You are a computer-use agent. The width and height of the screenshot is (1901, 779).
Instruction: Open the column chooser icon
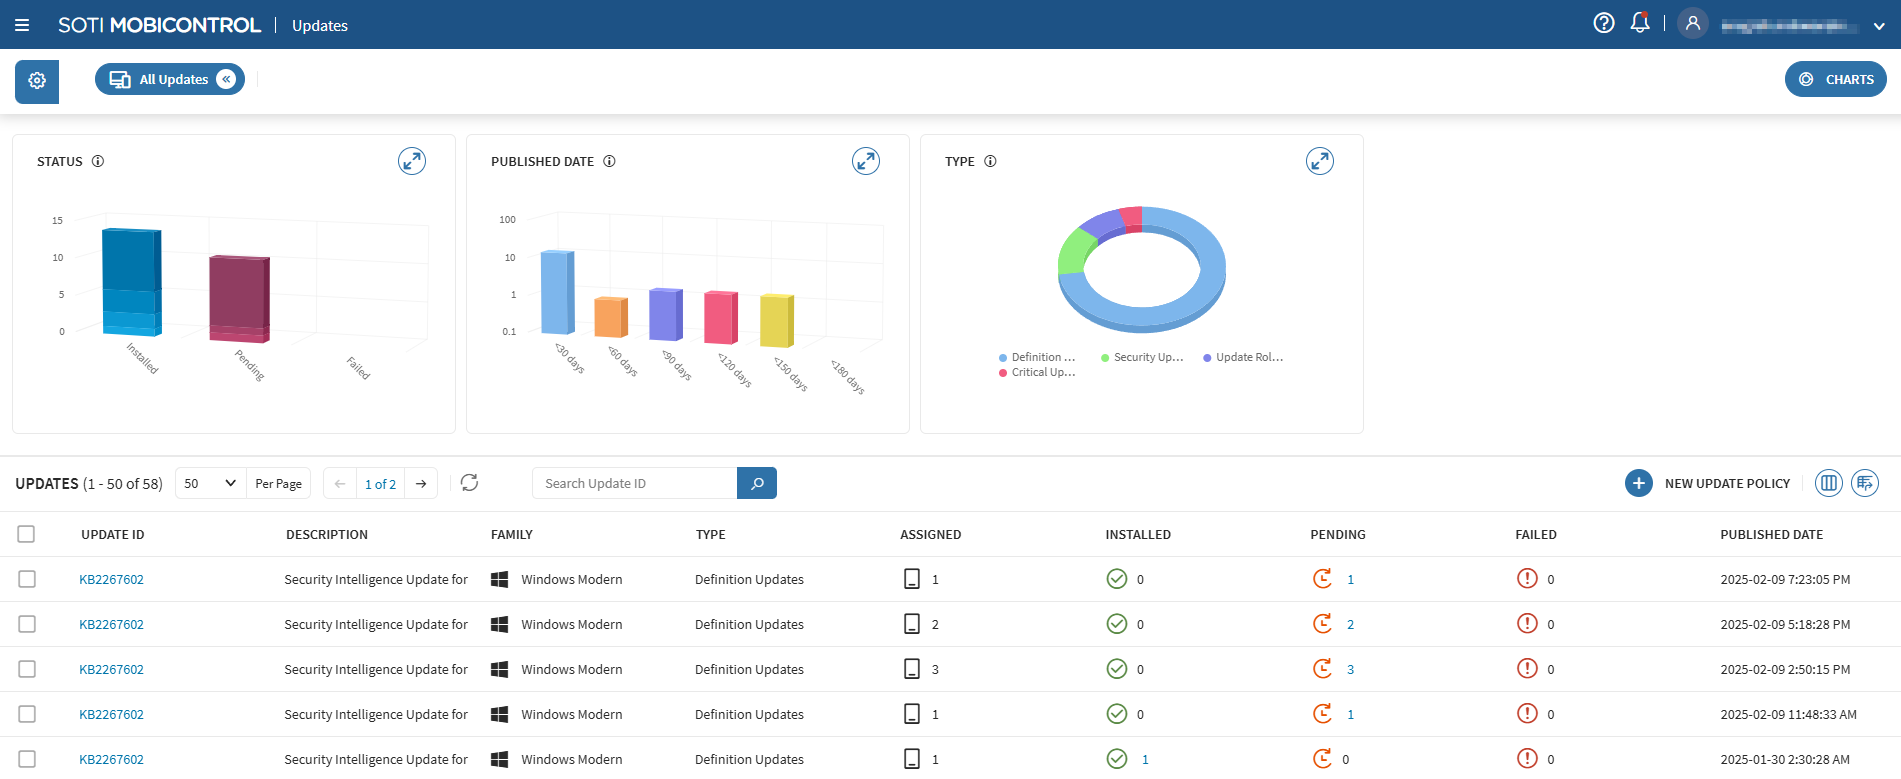tap(1829, 483)
